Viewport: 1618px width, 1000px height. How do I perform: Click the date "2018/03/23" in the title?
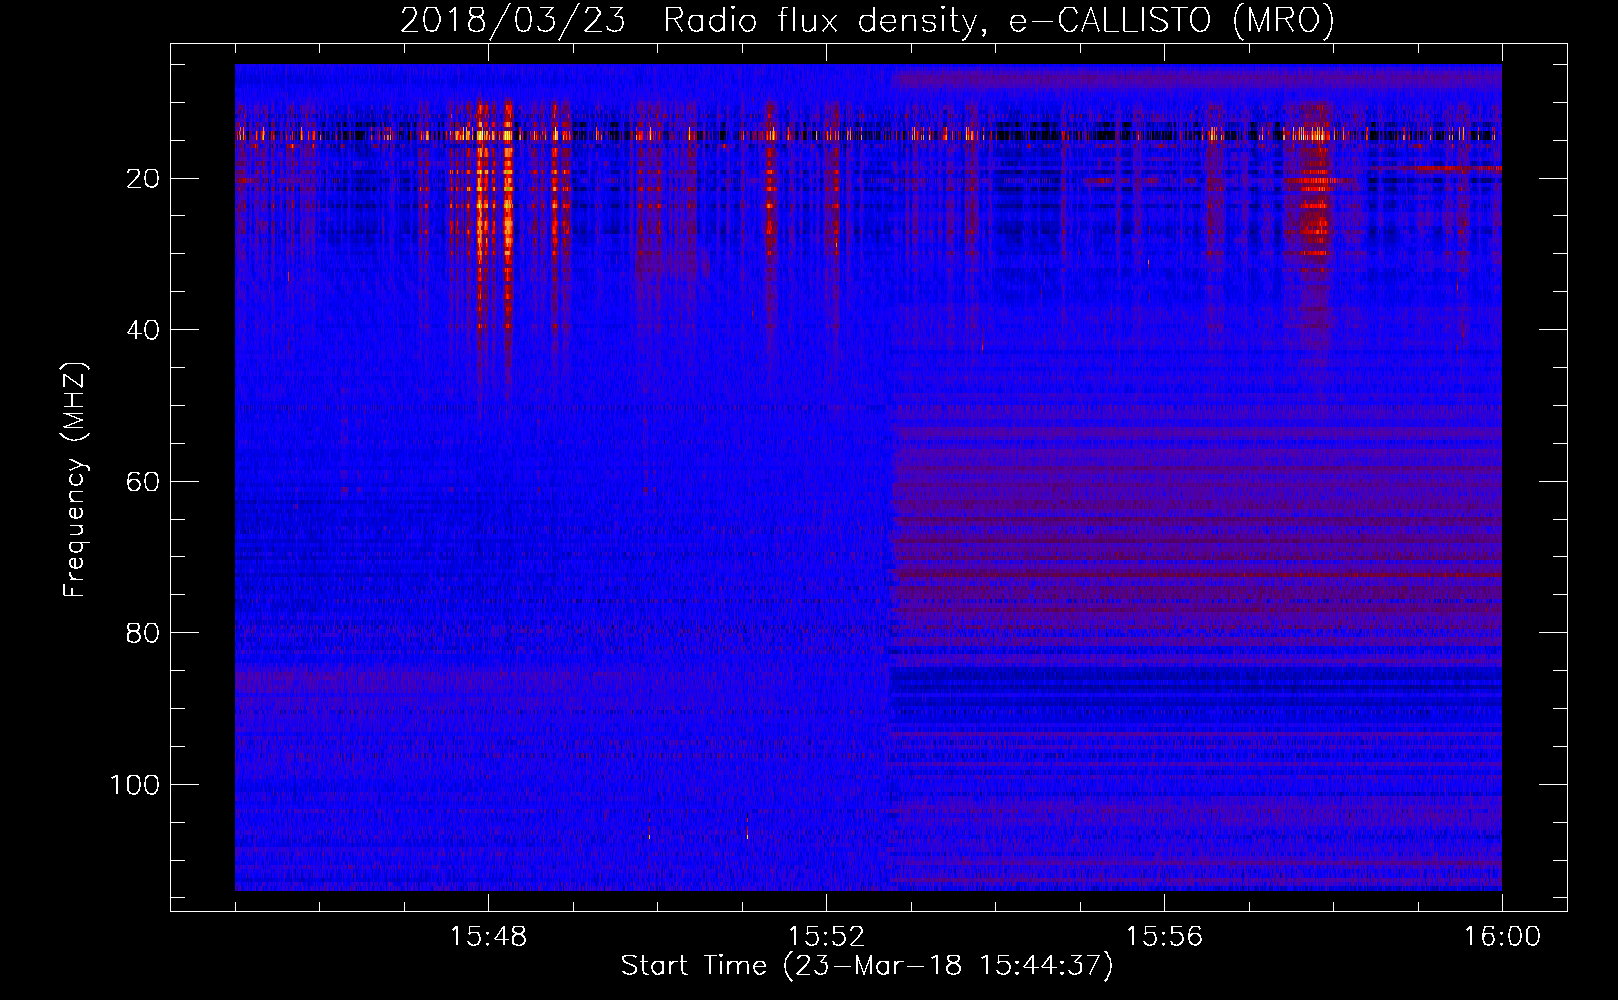513,20
